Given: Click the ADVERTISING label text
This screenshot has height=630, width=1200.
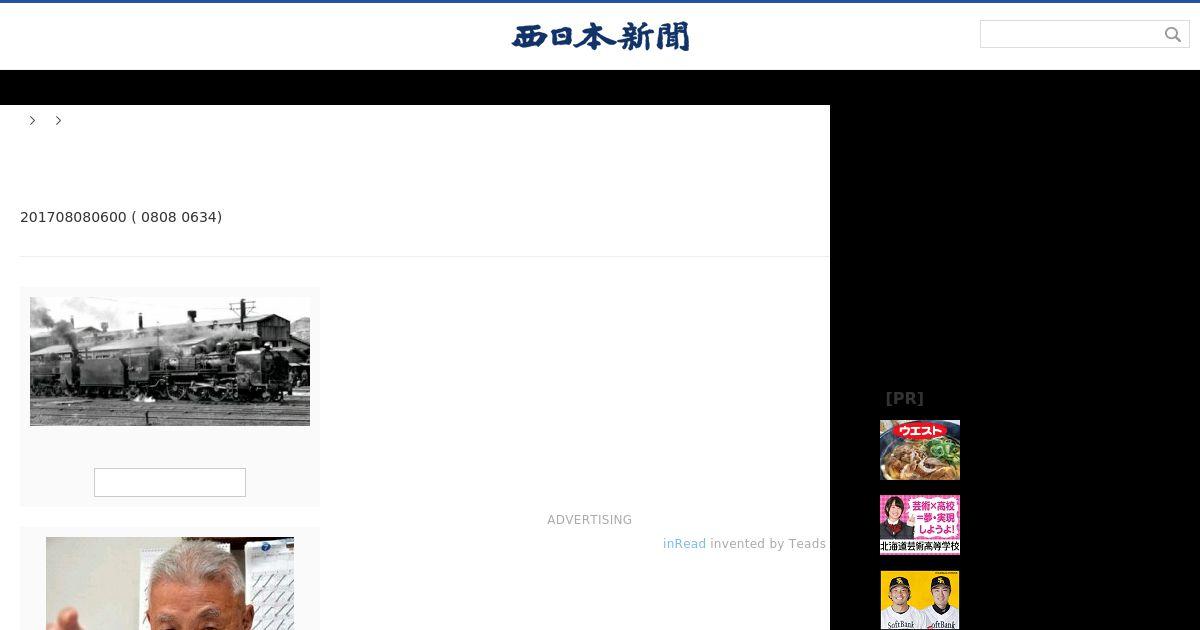Looking at the screenshot, I should [x=589, y=520].
